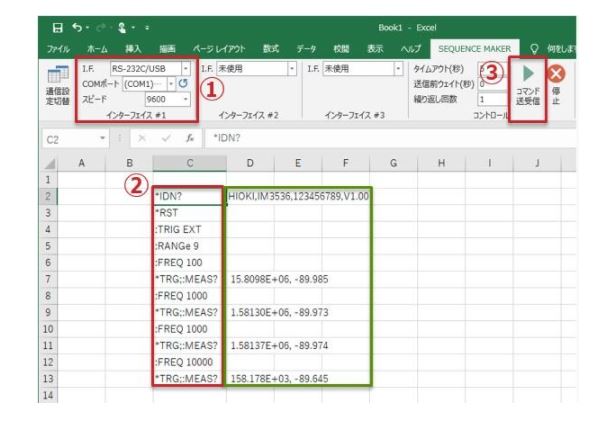Click the Name Box showing C2
Screen dimensions: 610x434
[x=70, y=139]
